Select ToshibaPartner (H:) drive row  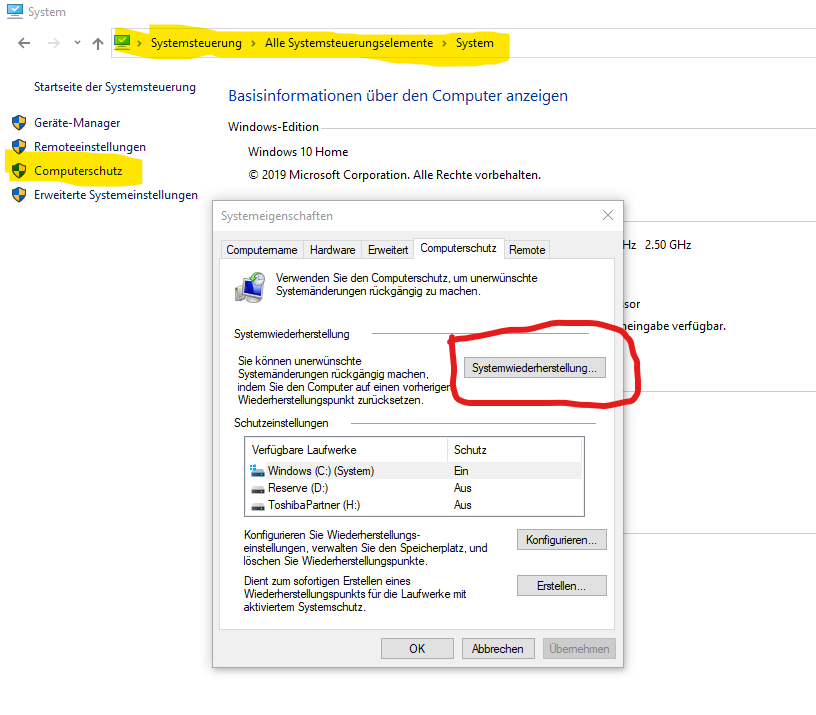(x=414, y=505)
